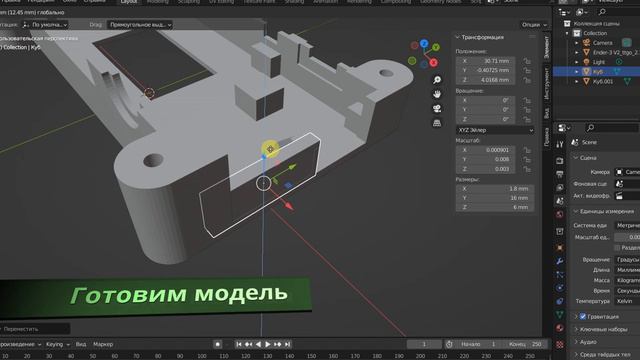Screen dimensions: 640x360
Task: Click the pan view hand icon
Action: (437, 94)
